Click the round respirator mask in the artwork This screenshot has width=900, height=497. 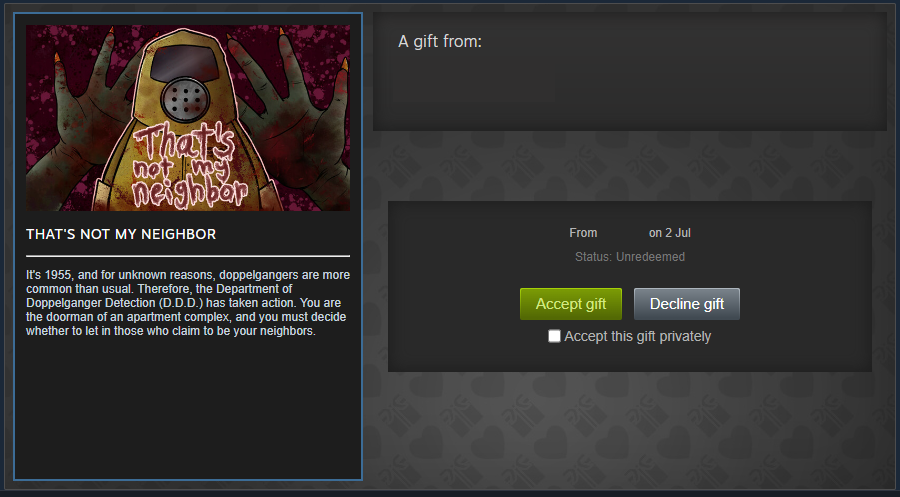pos(185,100)
